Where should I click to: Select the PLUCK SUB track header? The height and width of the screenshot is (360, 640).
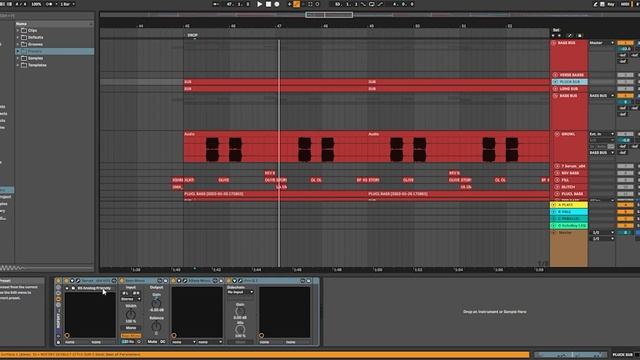pos(570,82)
